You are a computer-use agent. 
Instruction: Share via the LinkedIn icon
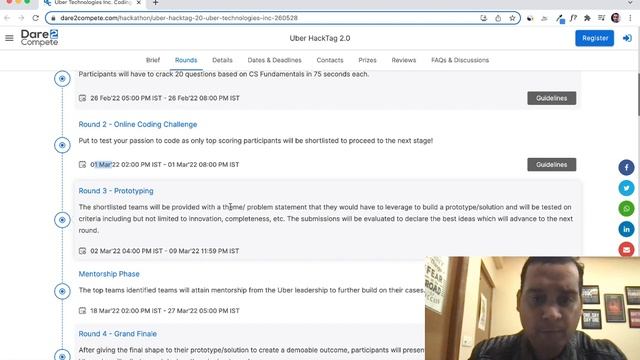(x=626, y=229)
